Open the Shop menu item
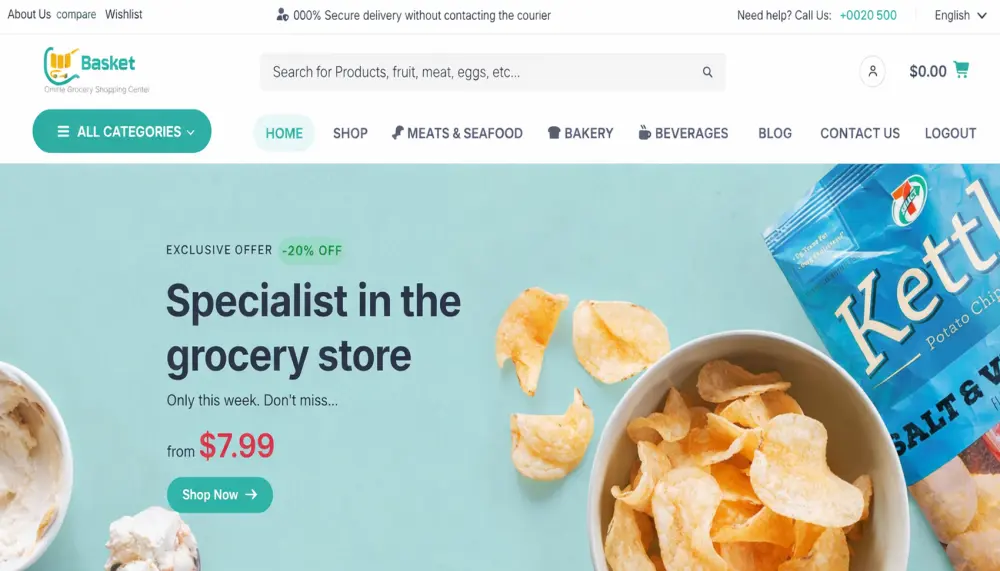 pos(350,133)
